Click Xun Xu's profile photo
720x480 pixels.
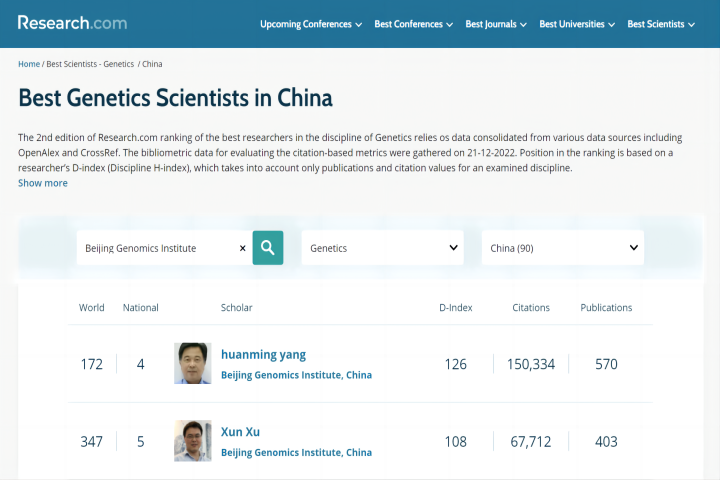(192, 441)
